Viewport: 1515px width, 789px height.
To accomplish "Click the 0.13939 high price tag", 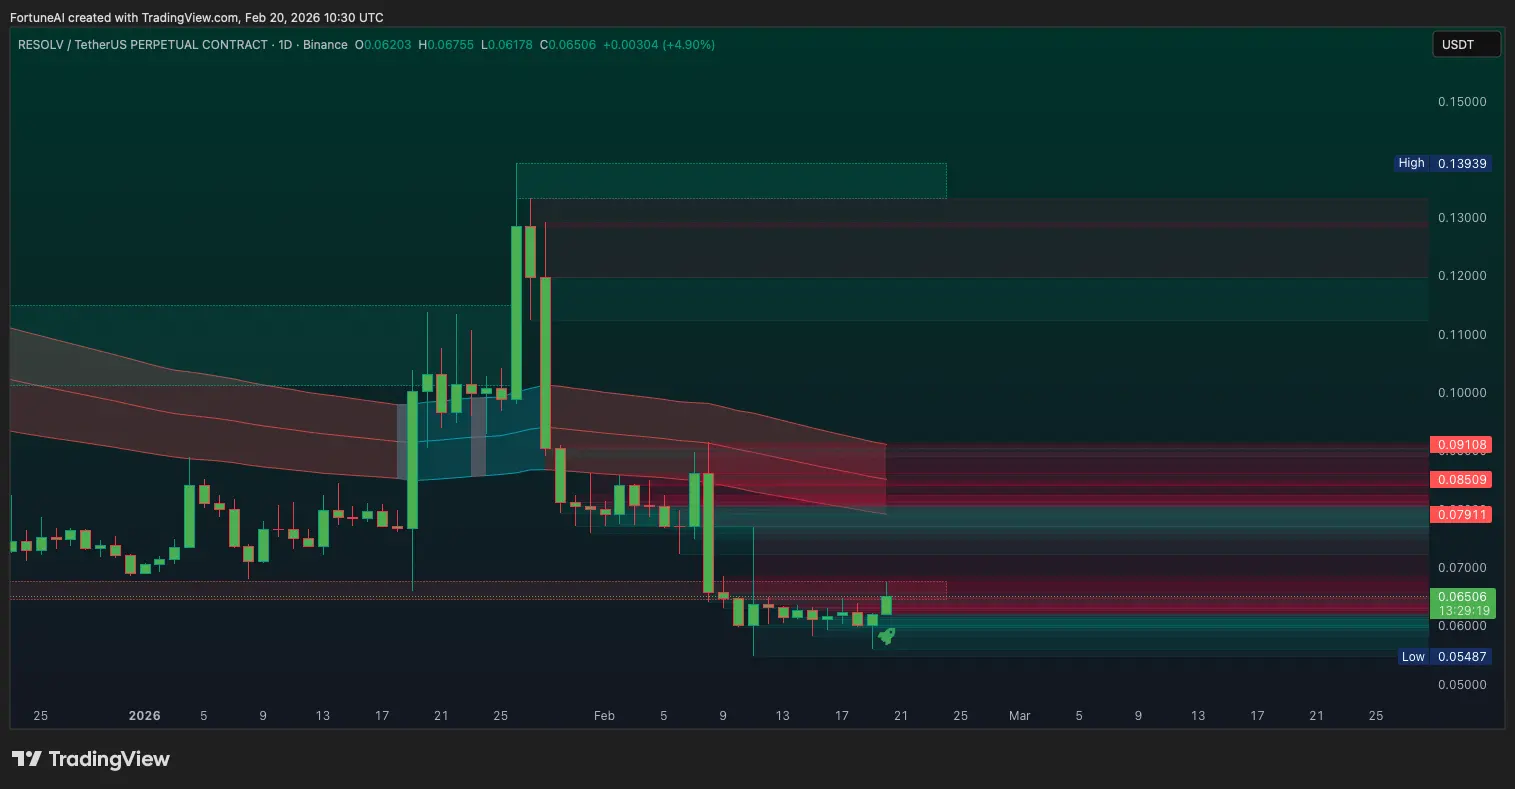I will point(1461,163).
